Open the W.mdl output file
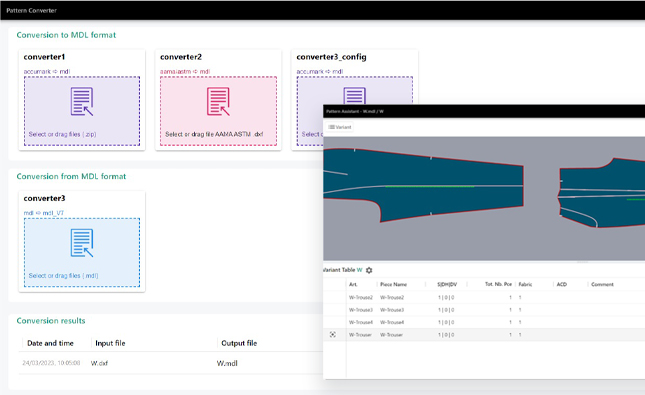This screenshot has height=395, width=645. [227, 363]
